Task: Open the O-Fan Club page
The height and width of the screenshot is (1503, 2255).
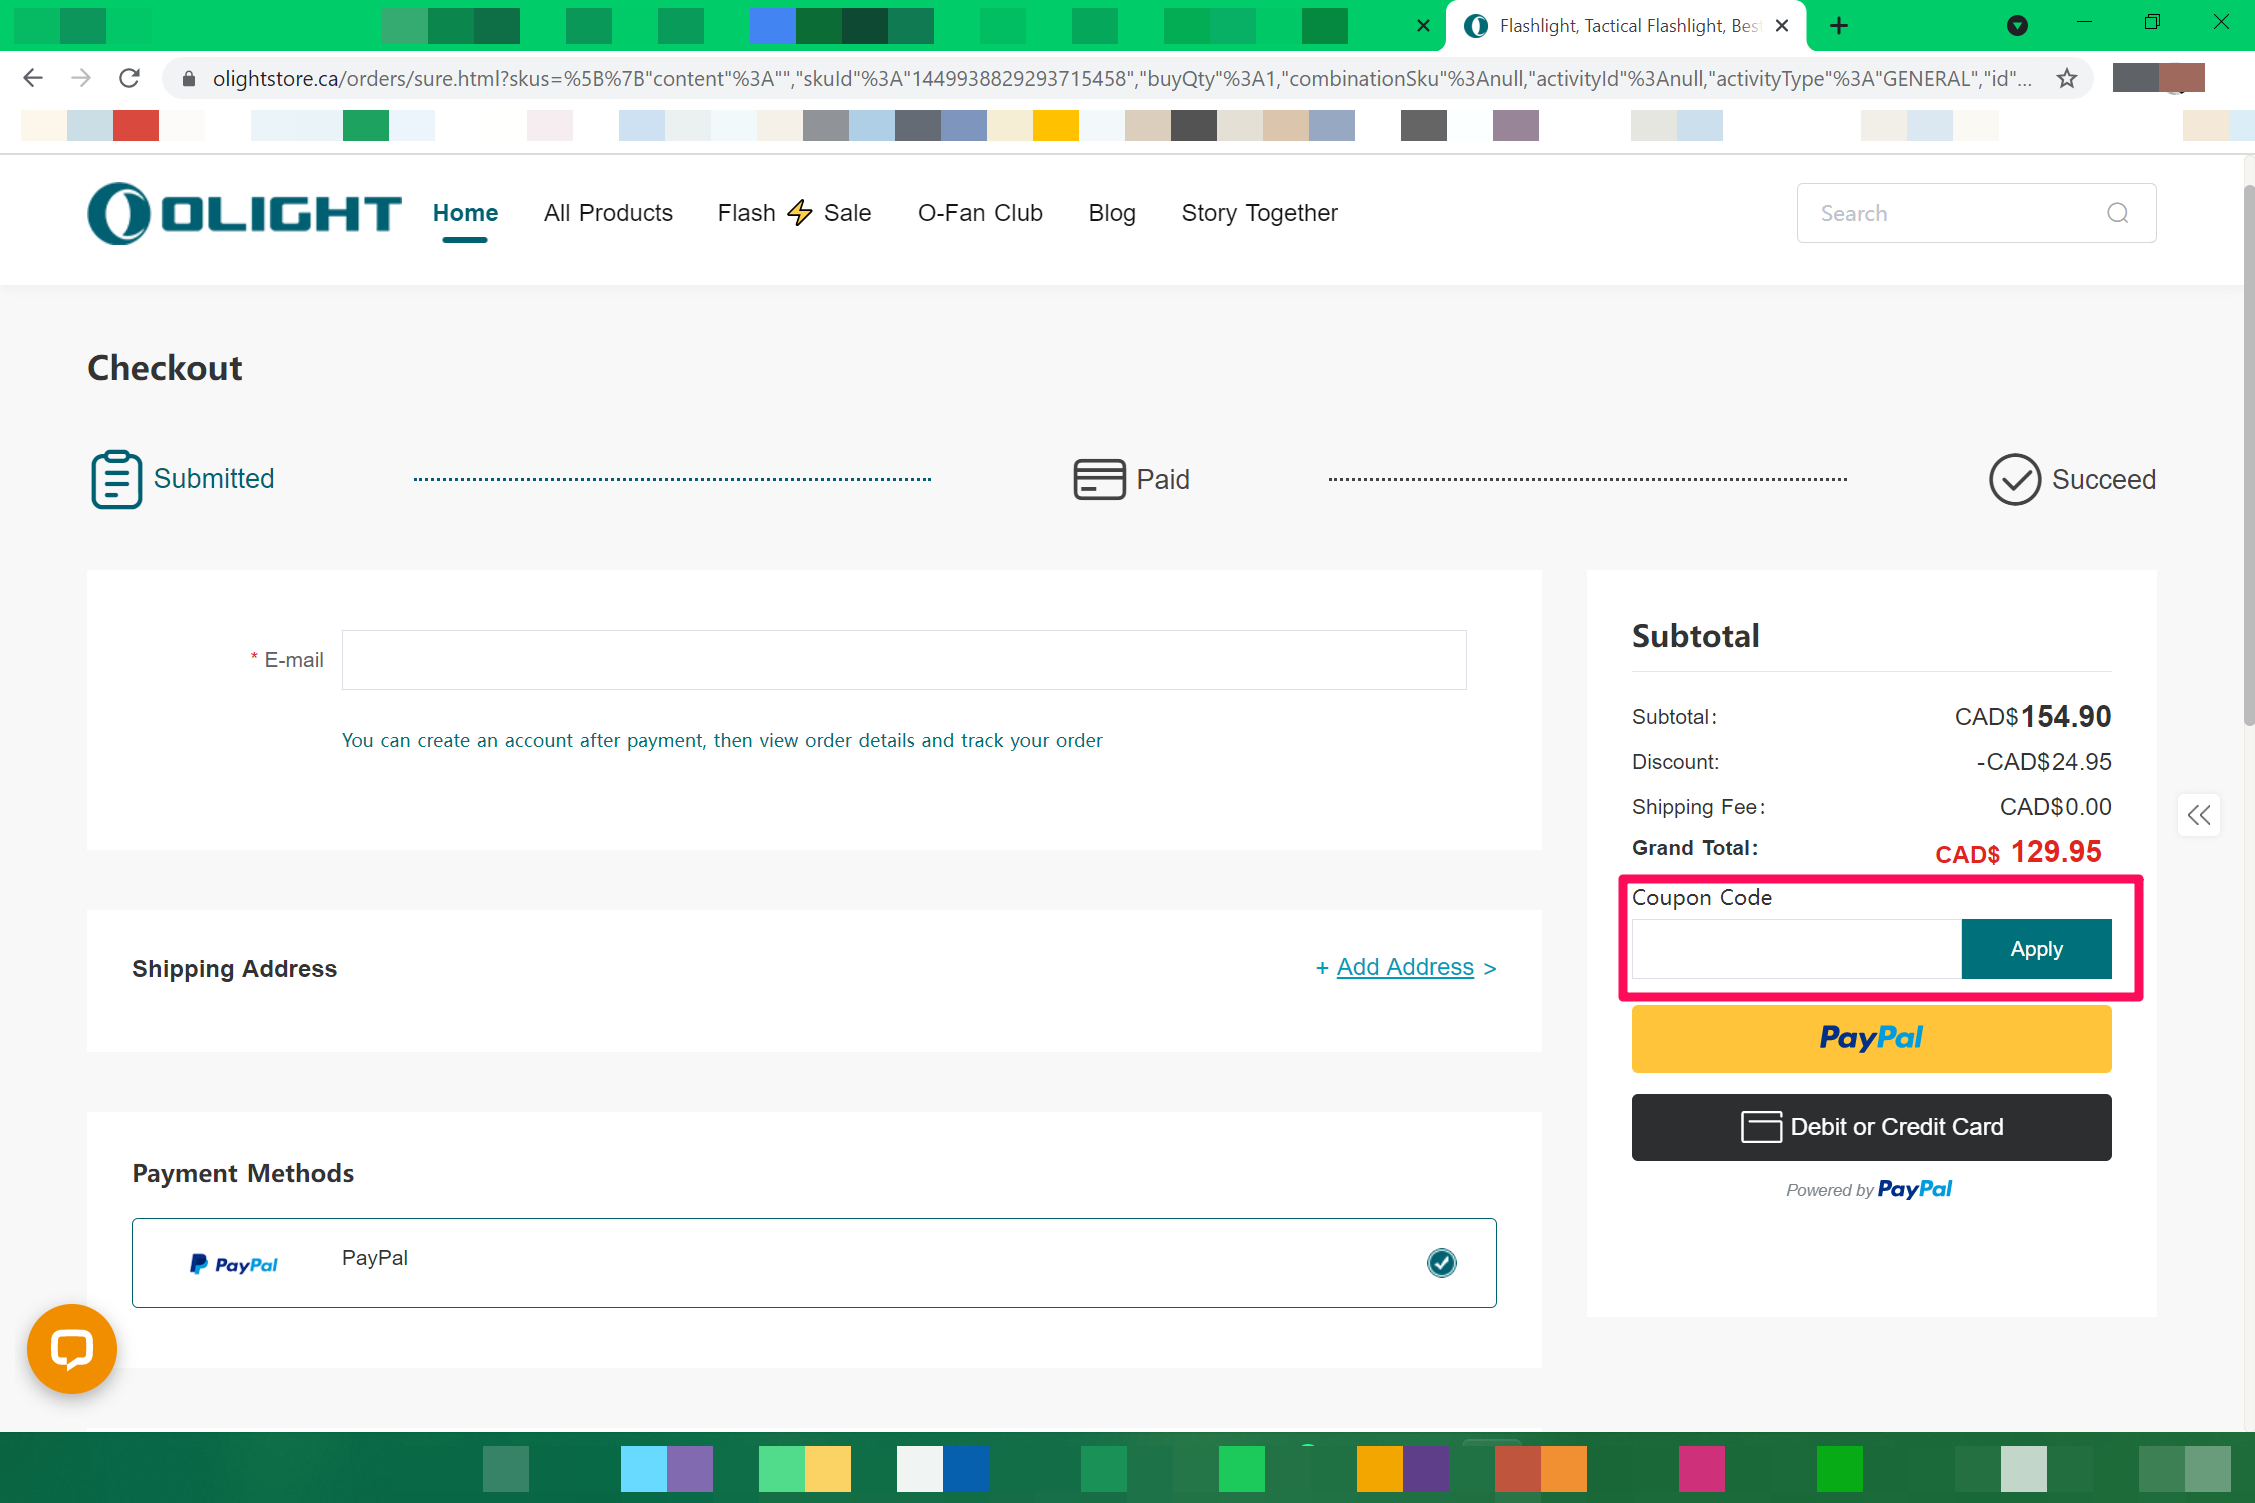Action: [x=980, y=213]
